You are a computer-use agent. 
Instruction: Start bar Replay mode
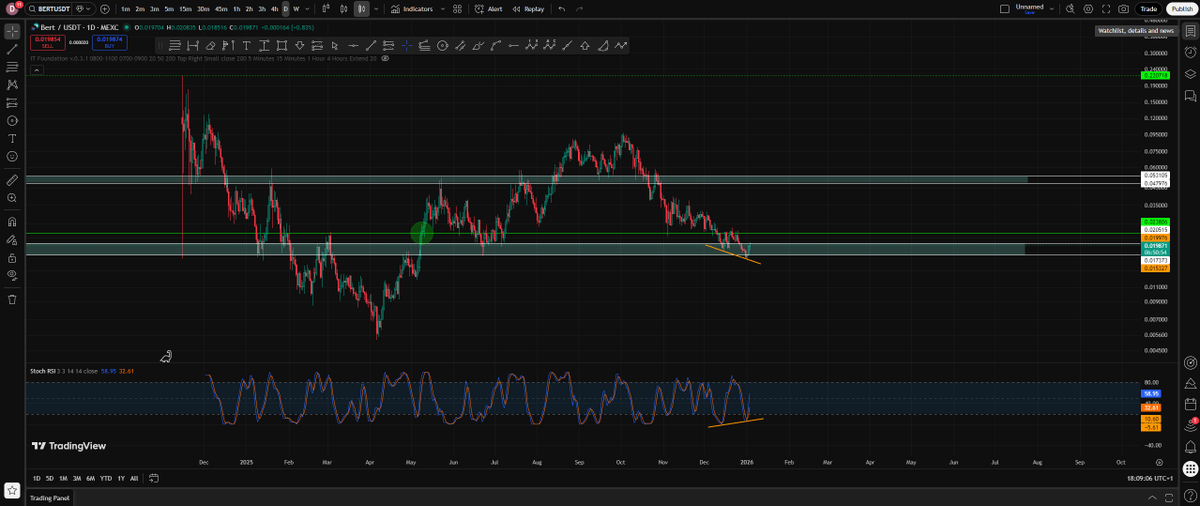(529, 9)
